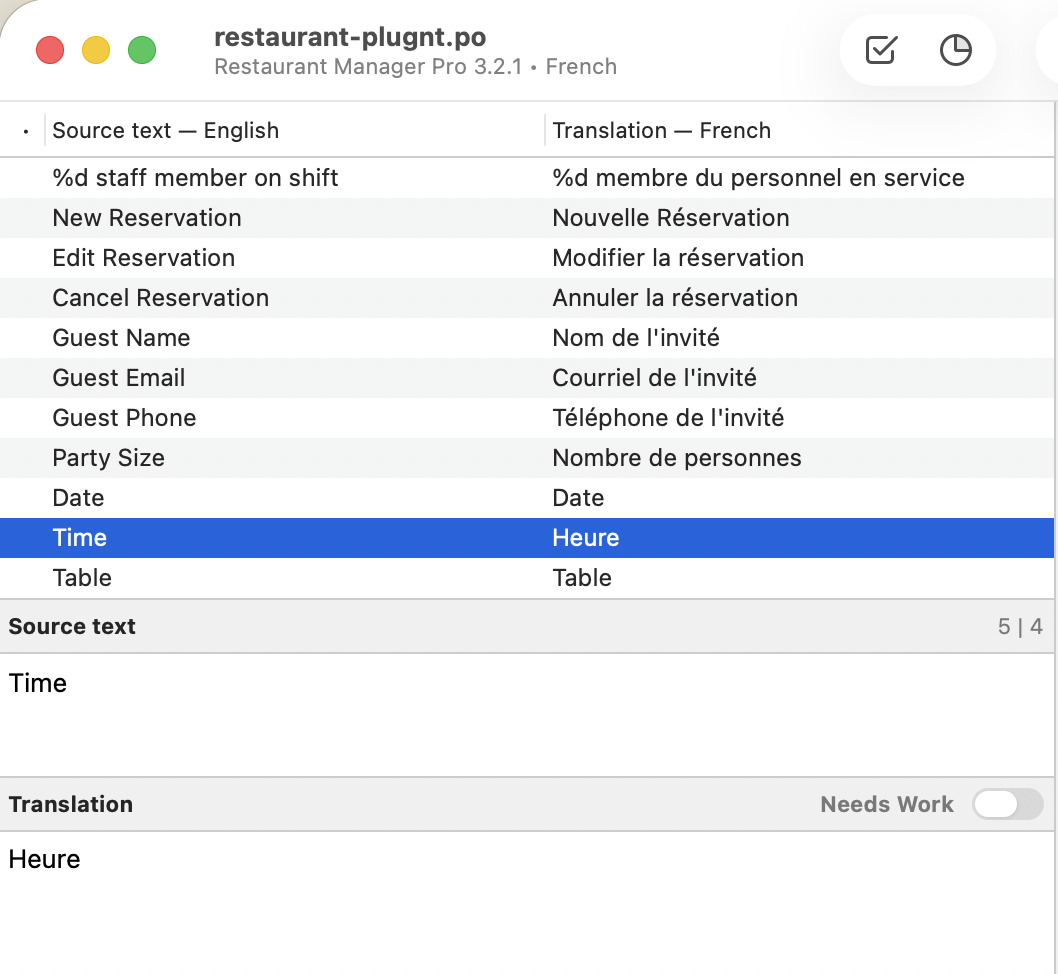Select source row "%d staff member on shift"
Viewport: 1058px width, 974px height.
coord(195,177)
